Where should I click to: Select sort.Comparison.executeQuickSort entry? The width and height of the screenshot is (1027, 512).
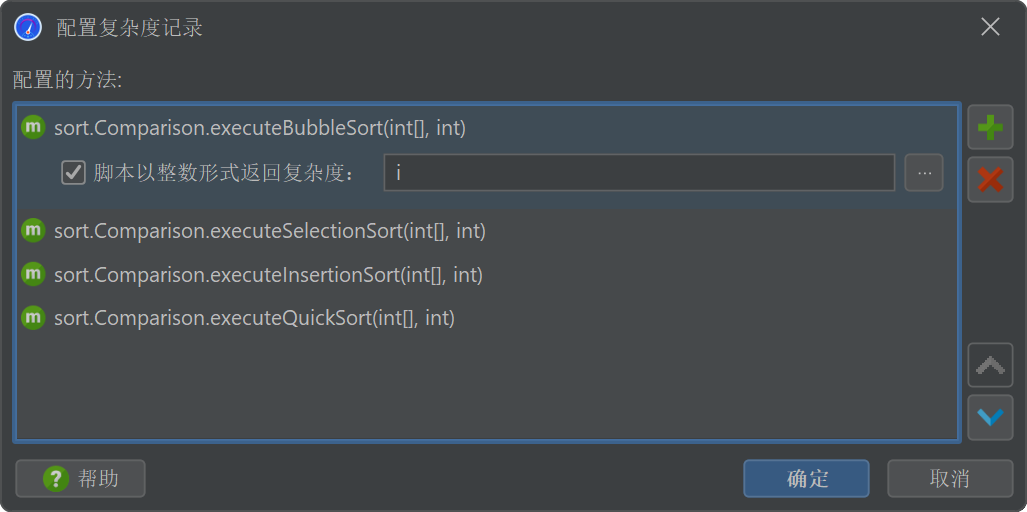tap(254, 318)
